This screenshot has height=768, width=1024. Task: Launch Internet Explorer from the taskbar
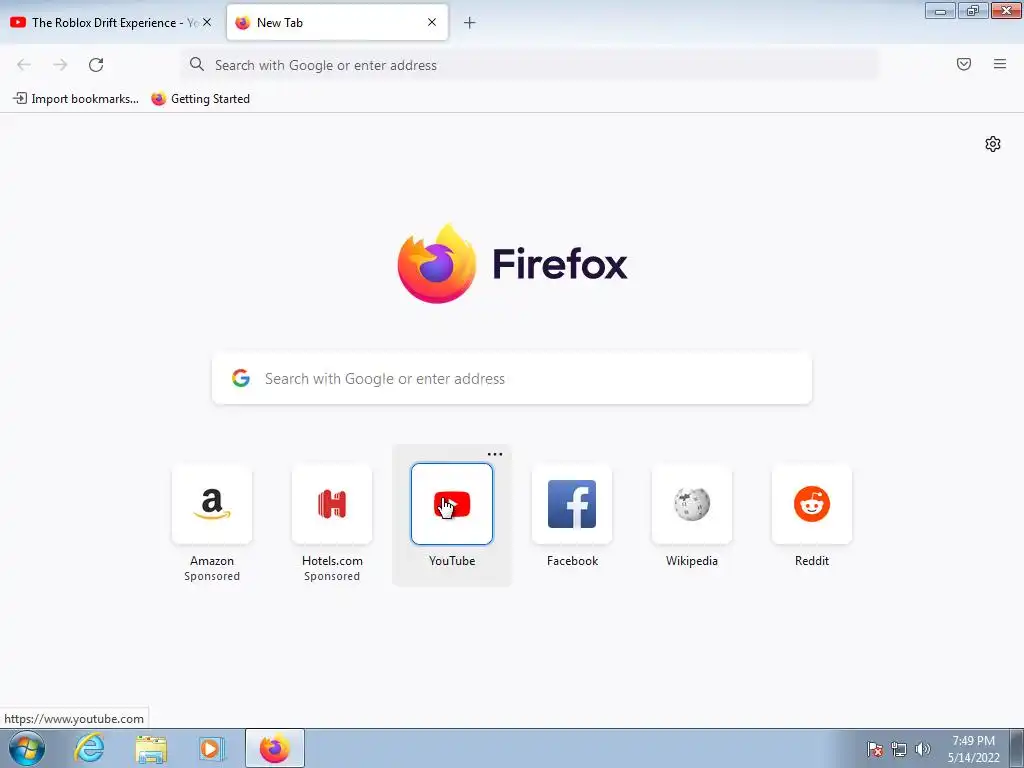point(89,748)
